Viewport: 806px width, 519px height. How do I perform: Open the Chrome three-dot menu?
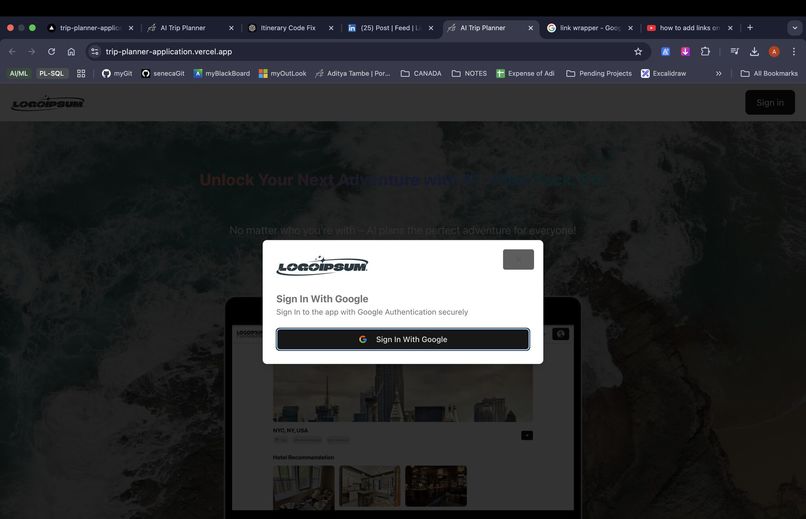(794, 51)
